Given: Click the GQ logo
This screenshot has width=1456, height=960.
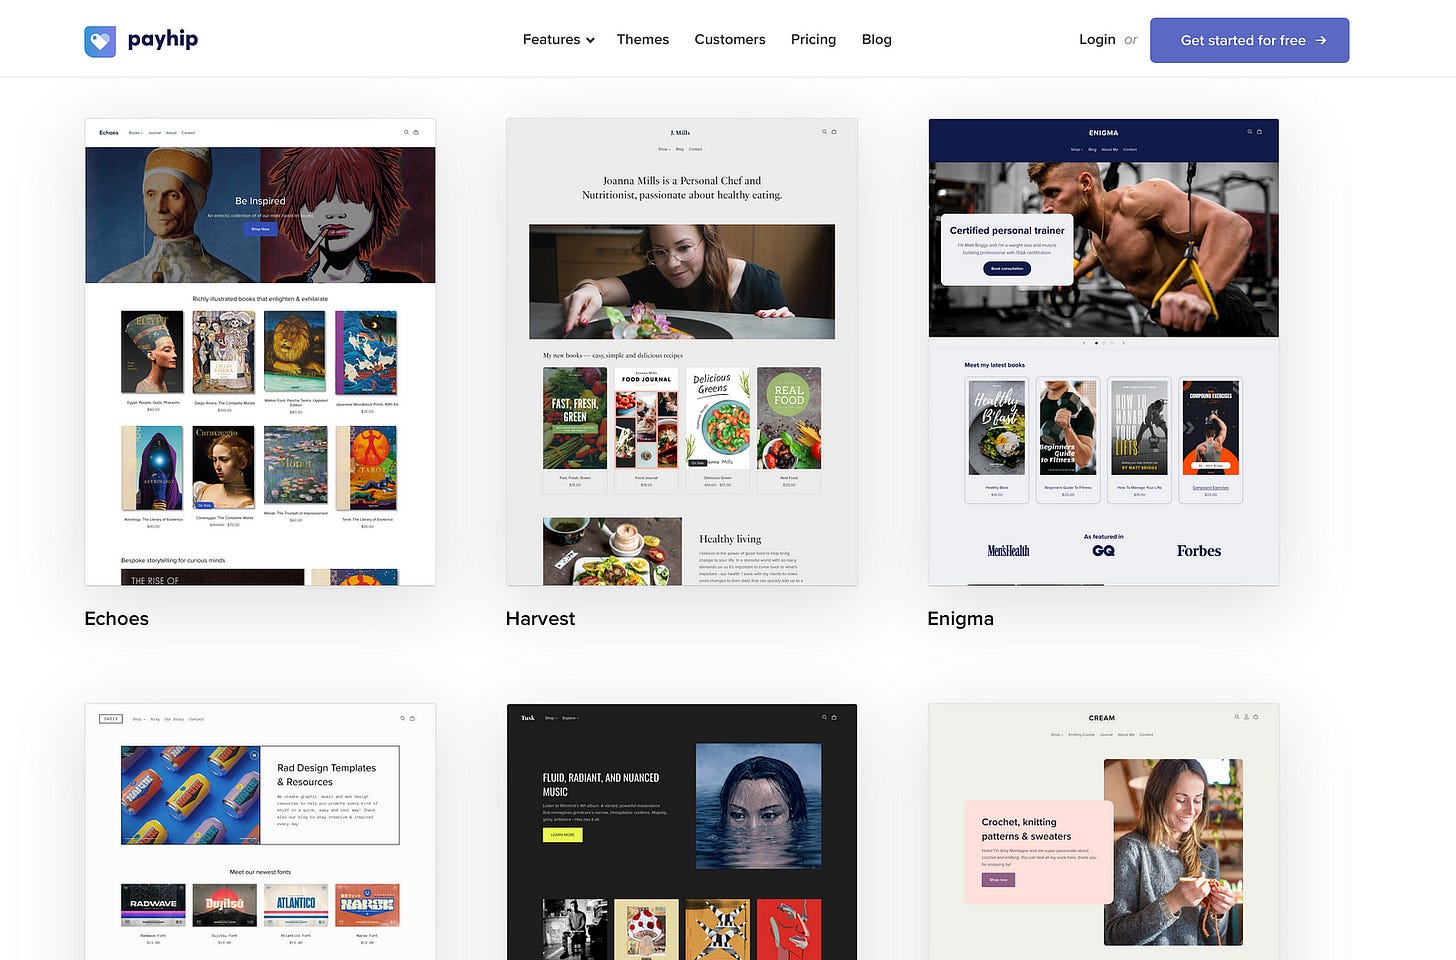Looking at the screenshot, I should (1103, 551).
